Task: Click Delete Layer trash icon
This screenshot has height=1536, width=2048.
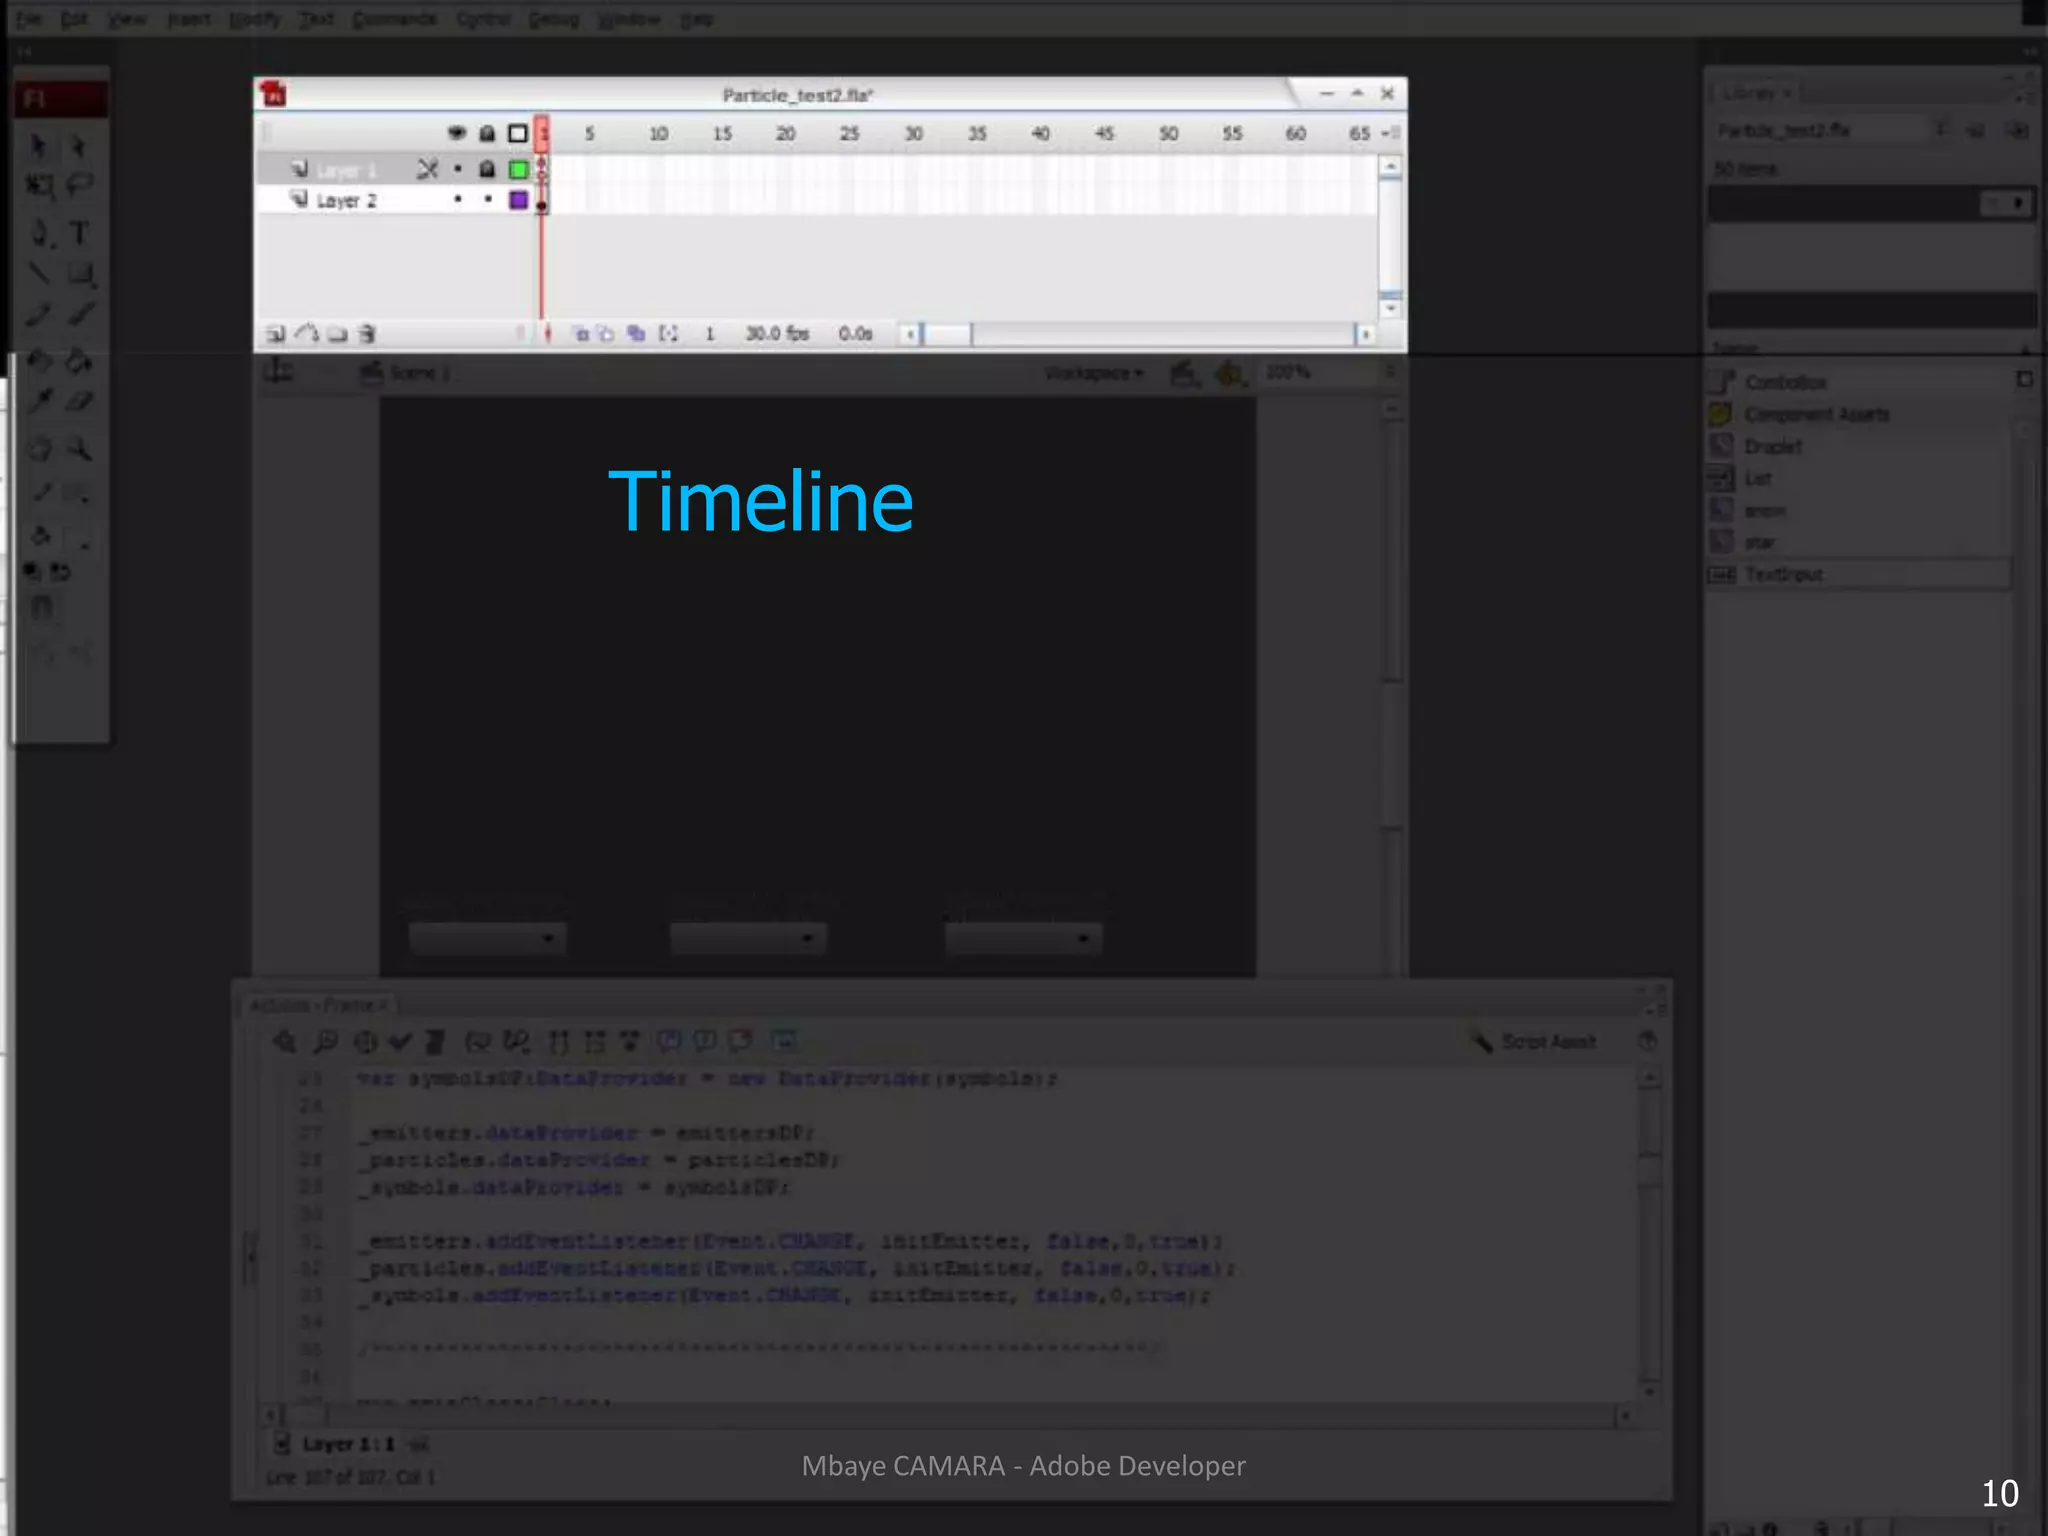Action: [x=367, y=334]
